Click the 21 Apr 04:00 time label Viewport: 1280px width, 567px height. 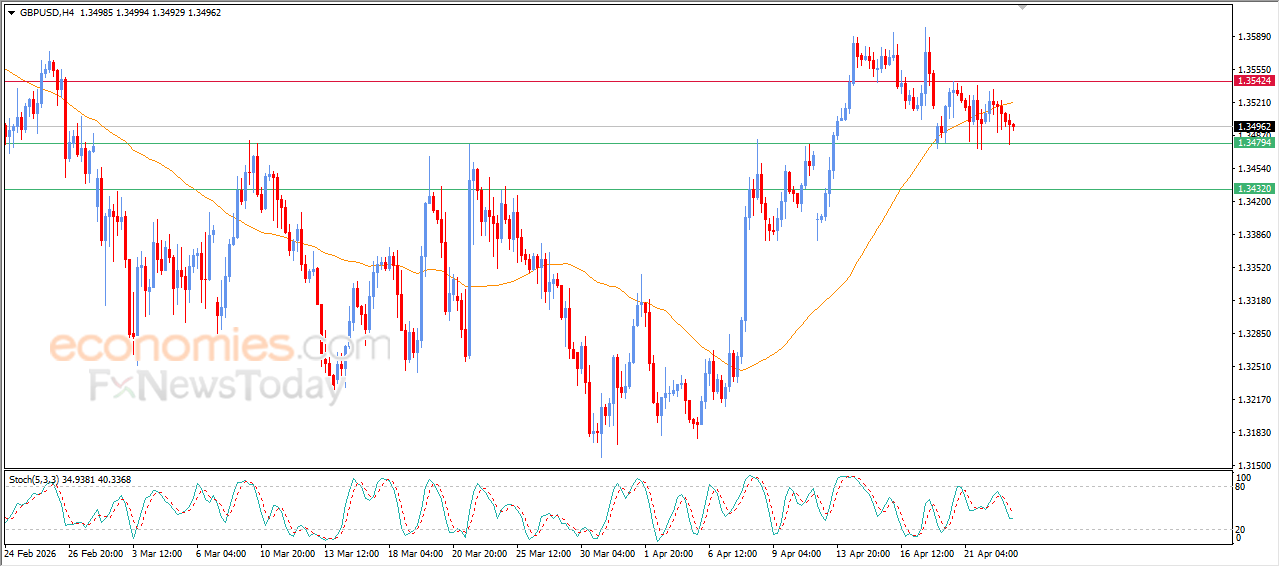(991, 553)
